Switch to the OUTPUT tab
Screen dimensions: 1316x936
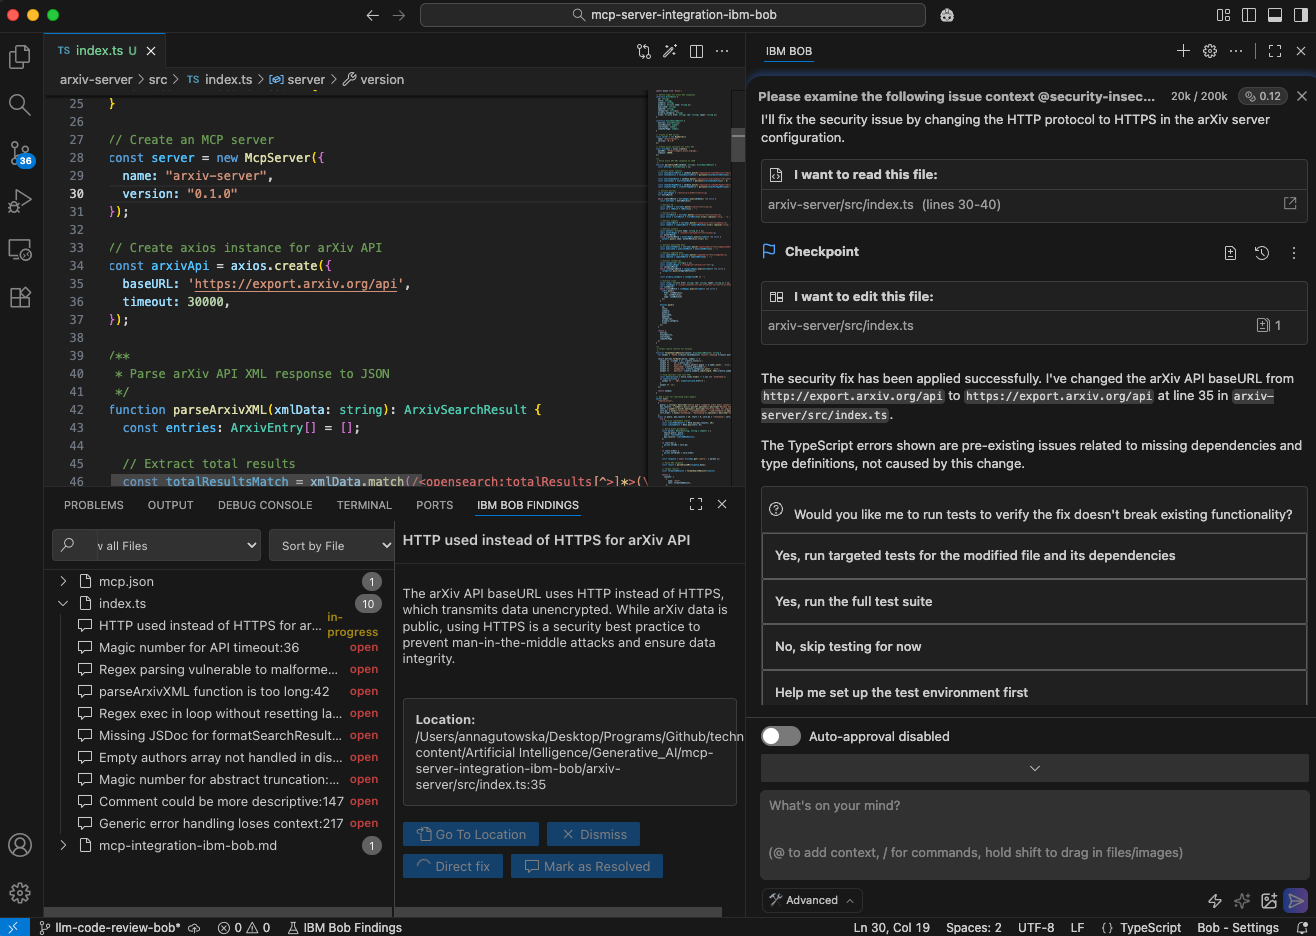pyautogui.click(x=171, y=505)
